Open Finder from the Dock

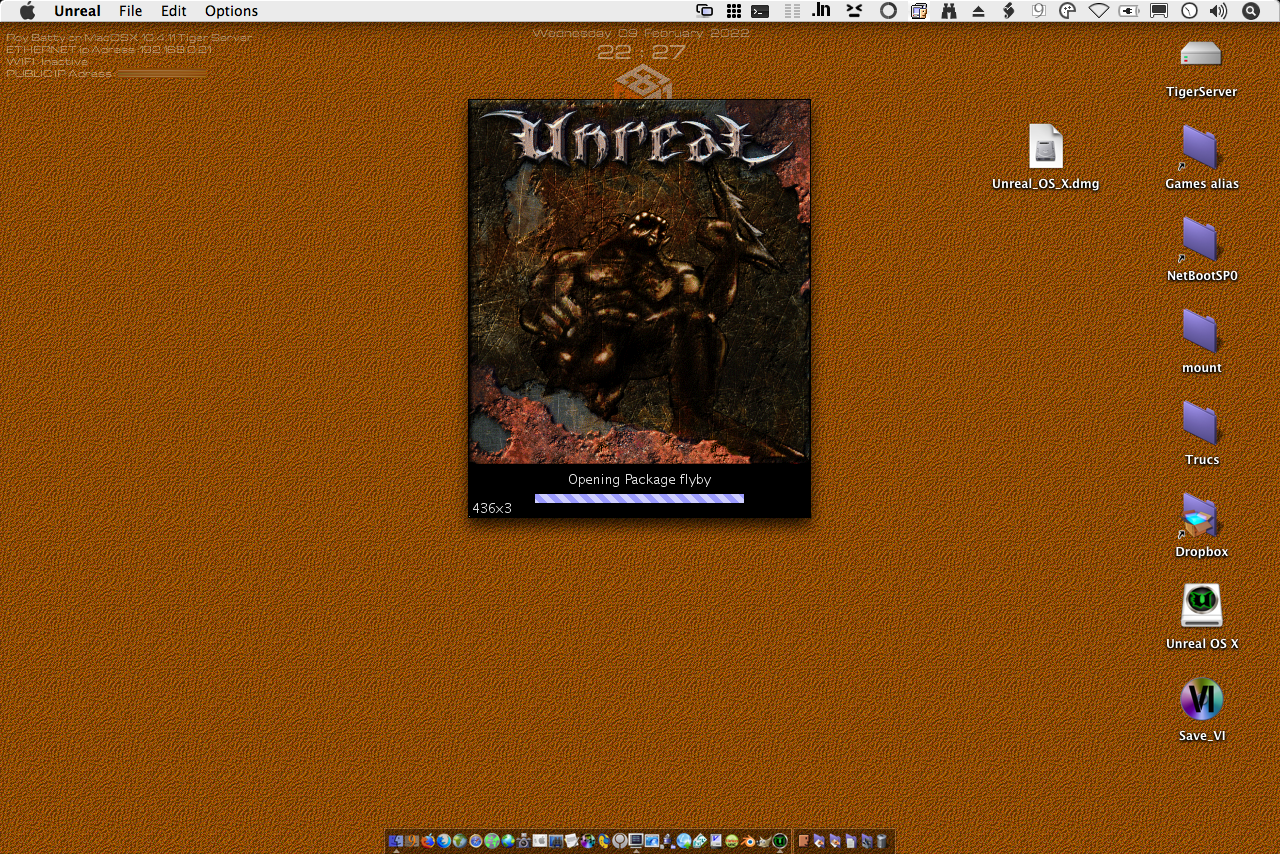point(396,841)
